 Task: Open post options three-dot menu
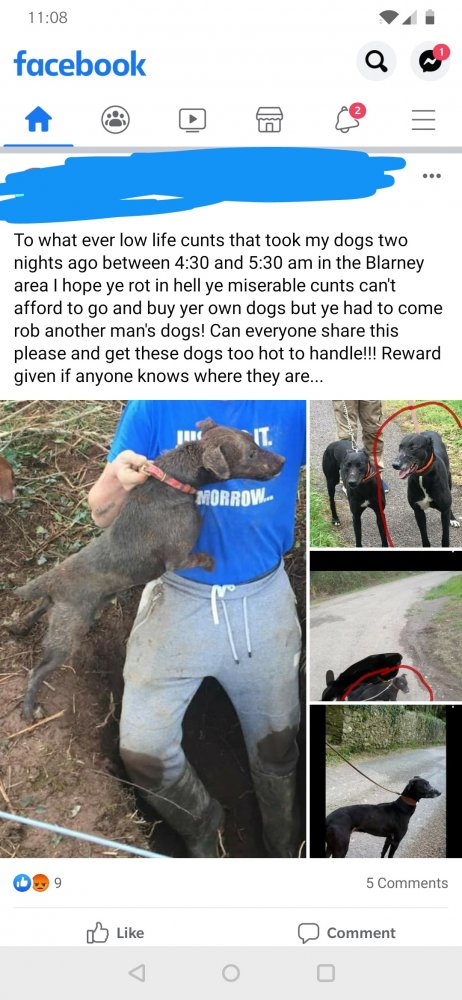coord(431,175)
